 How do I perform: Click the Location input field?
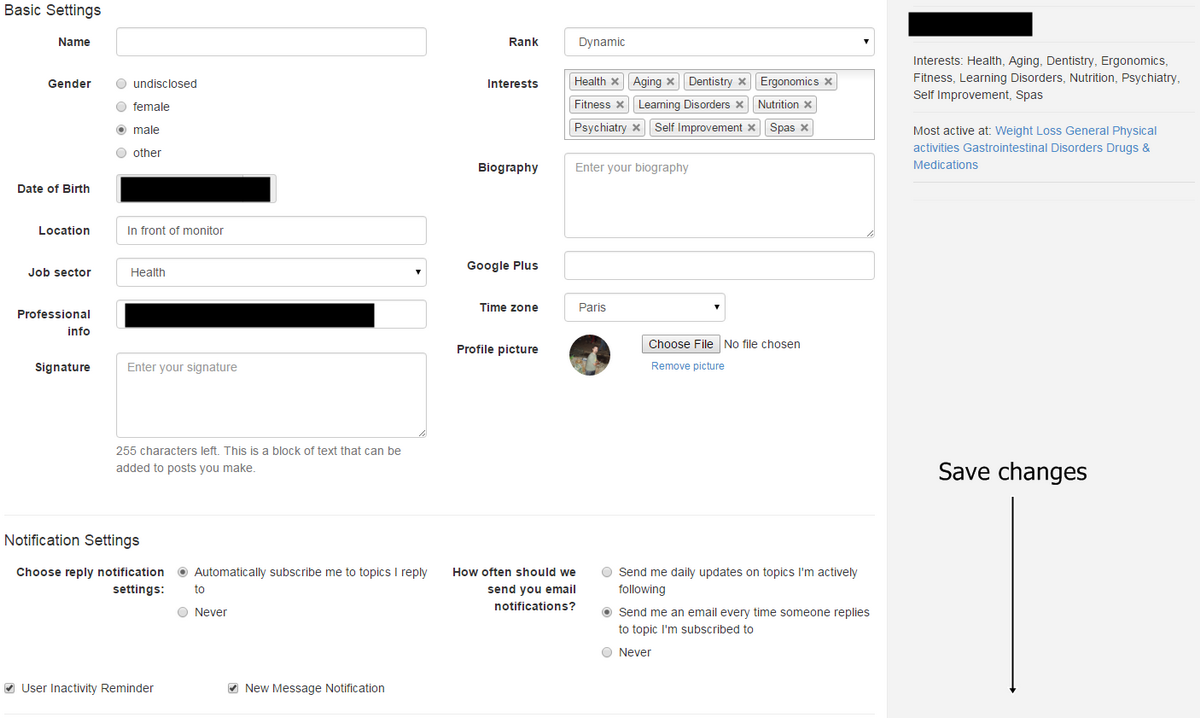tap(271, 230)
